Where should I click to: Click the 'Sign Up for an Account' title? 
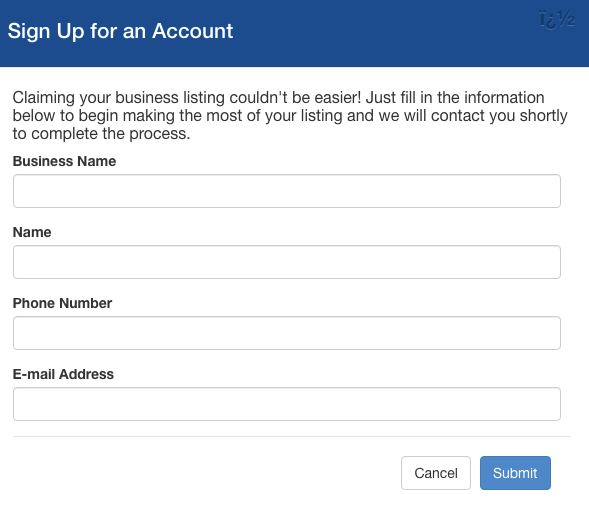click(120, 31)
